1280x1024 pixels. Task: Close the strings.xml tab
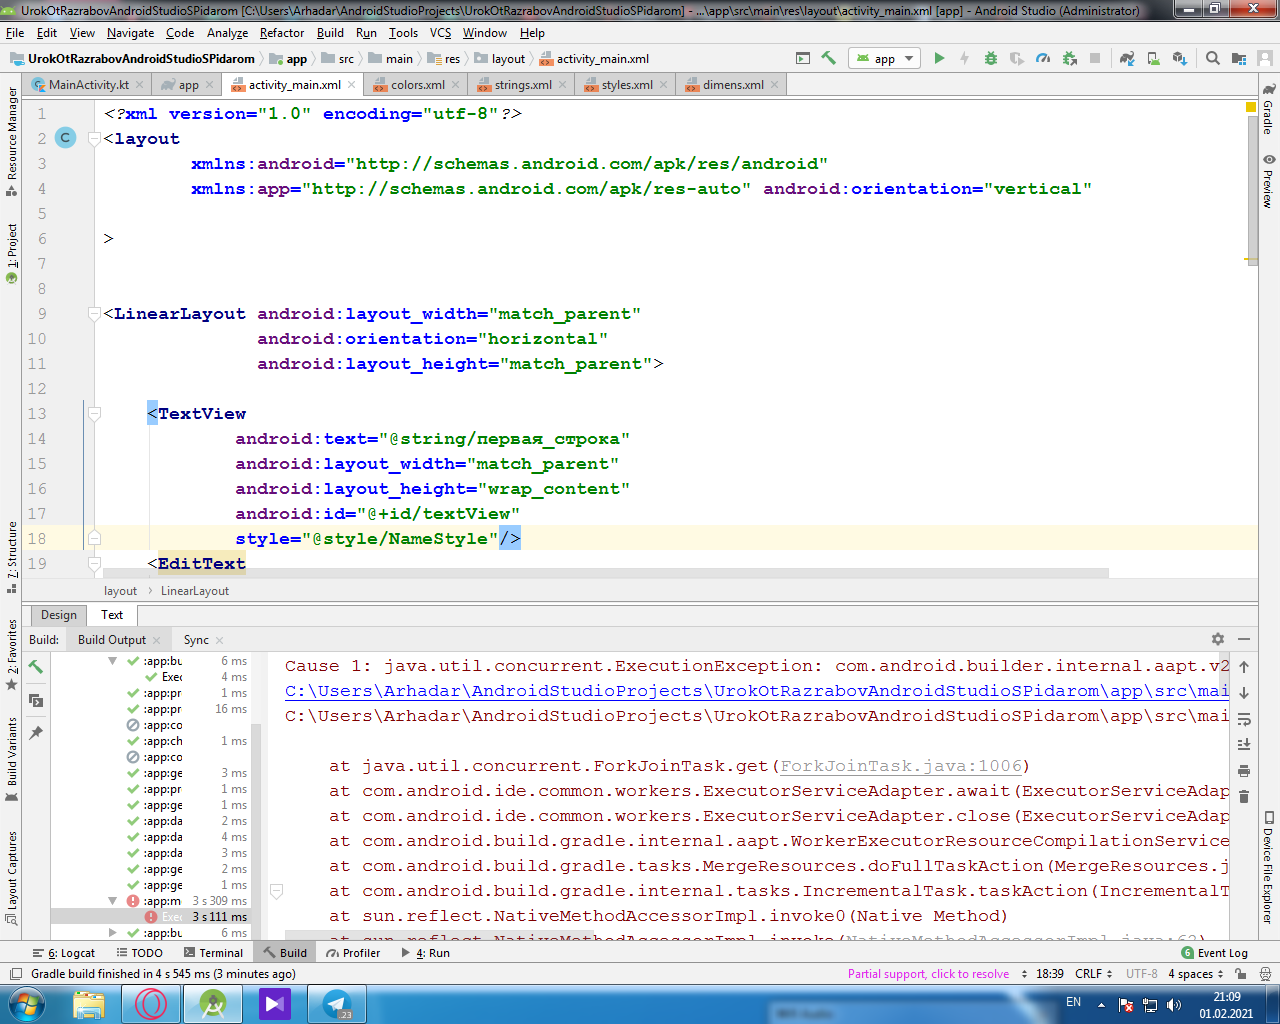563,85
